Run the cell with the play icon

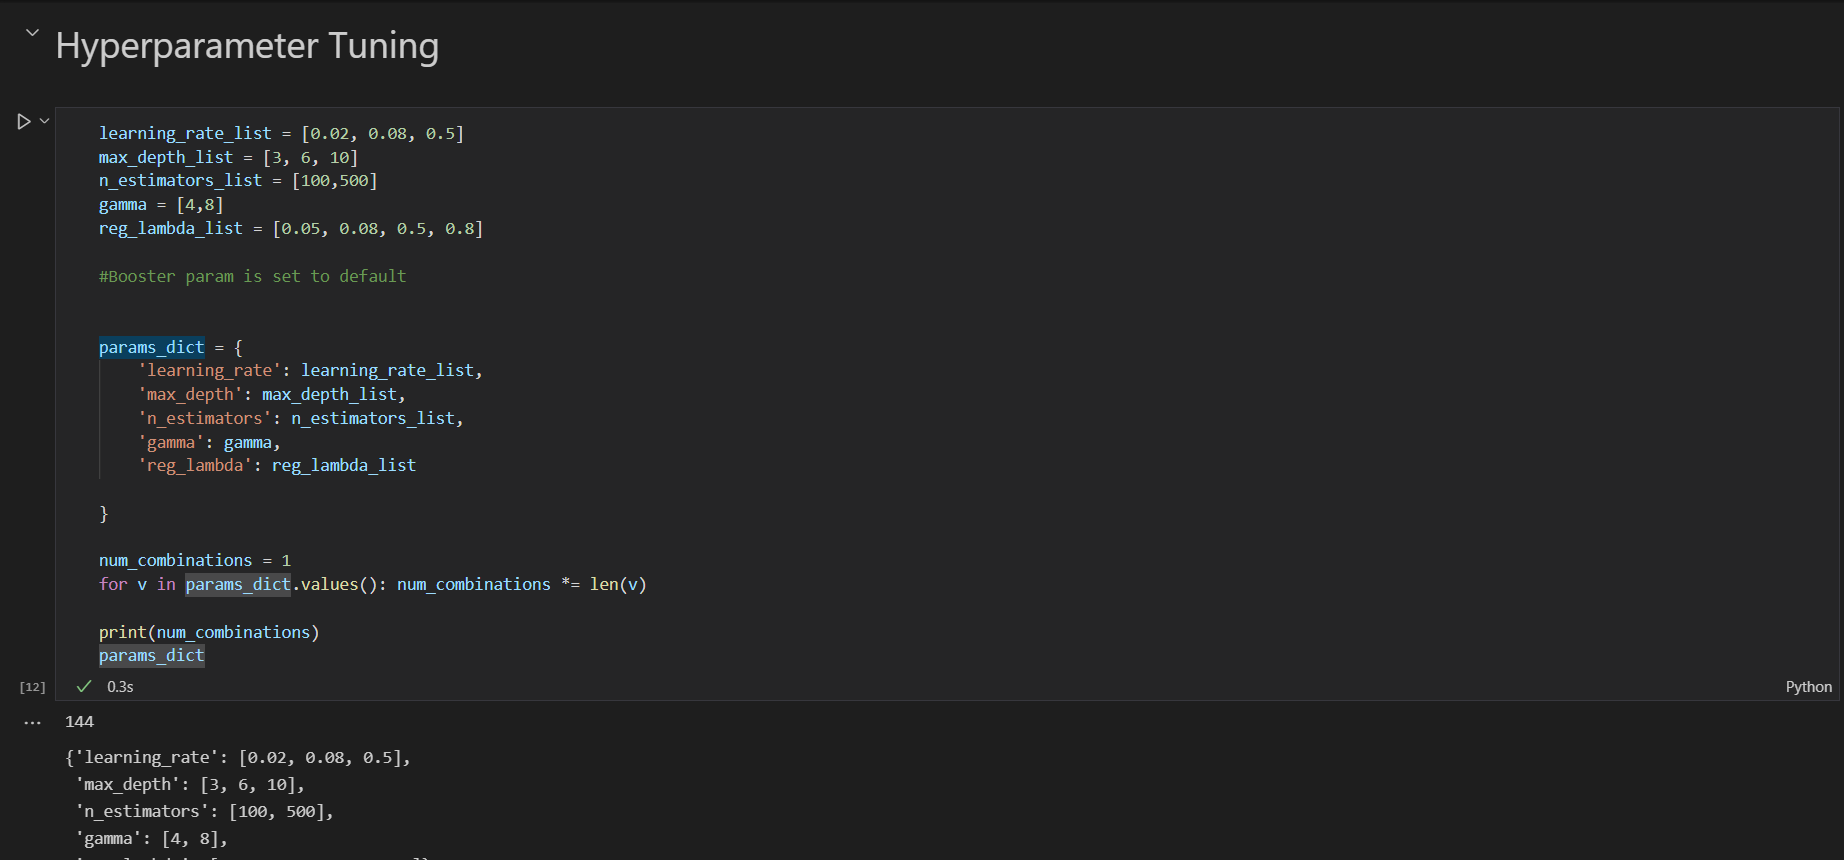coord(23,121)
